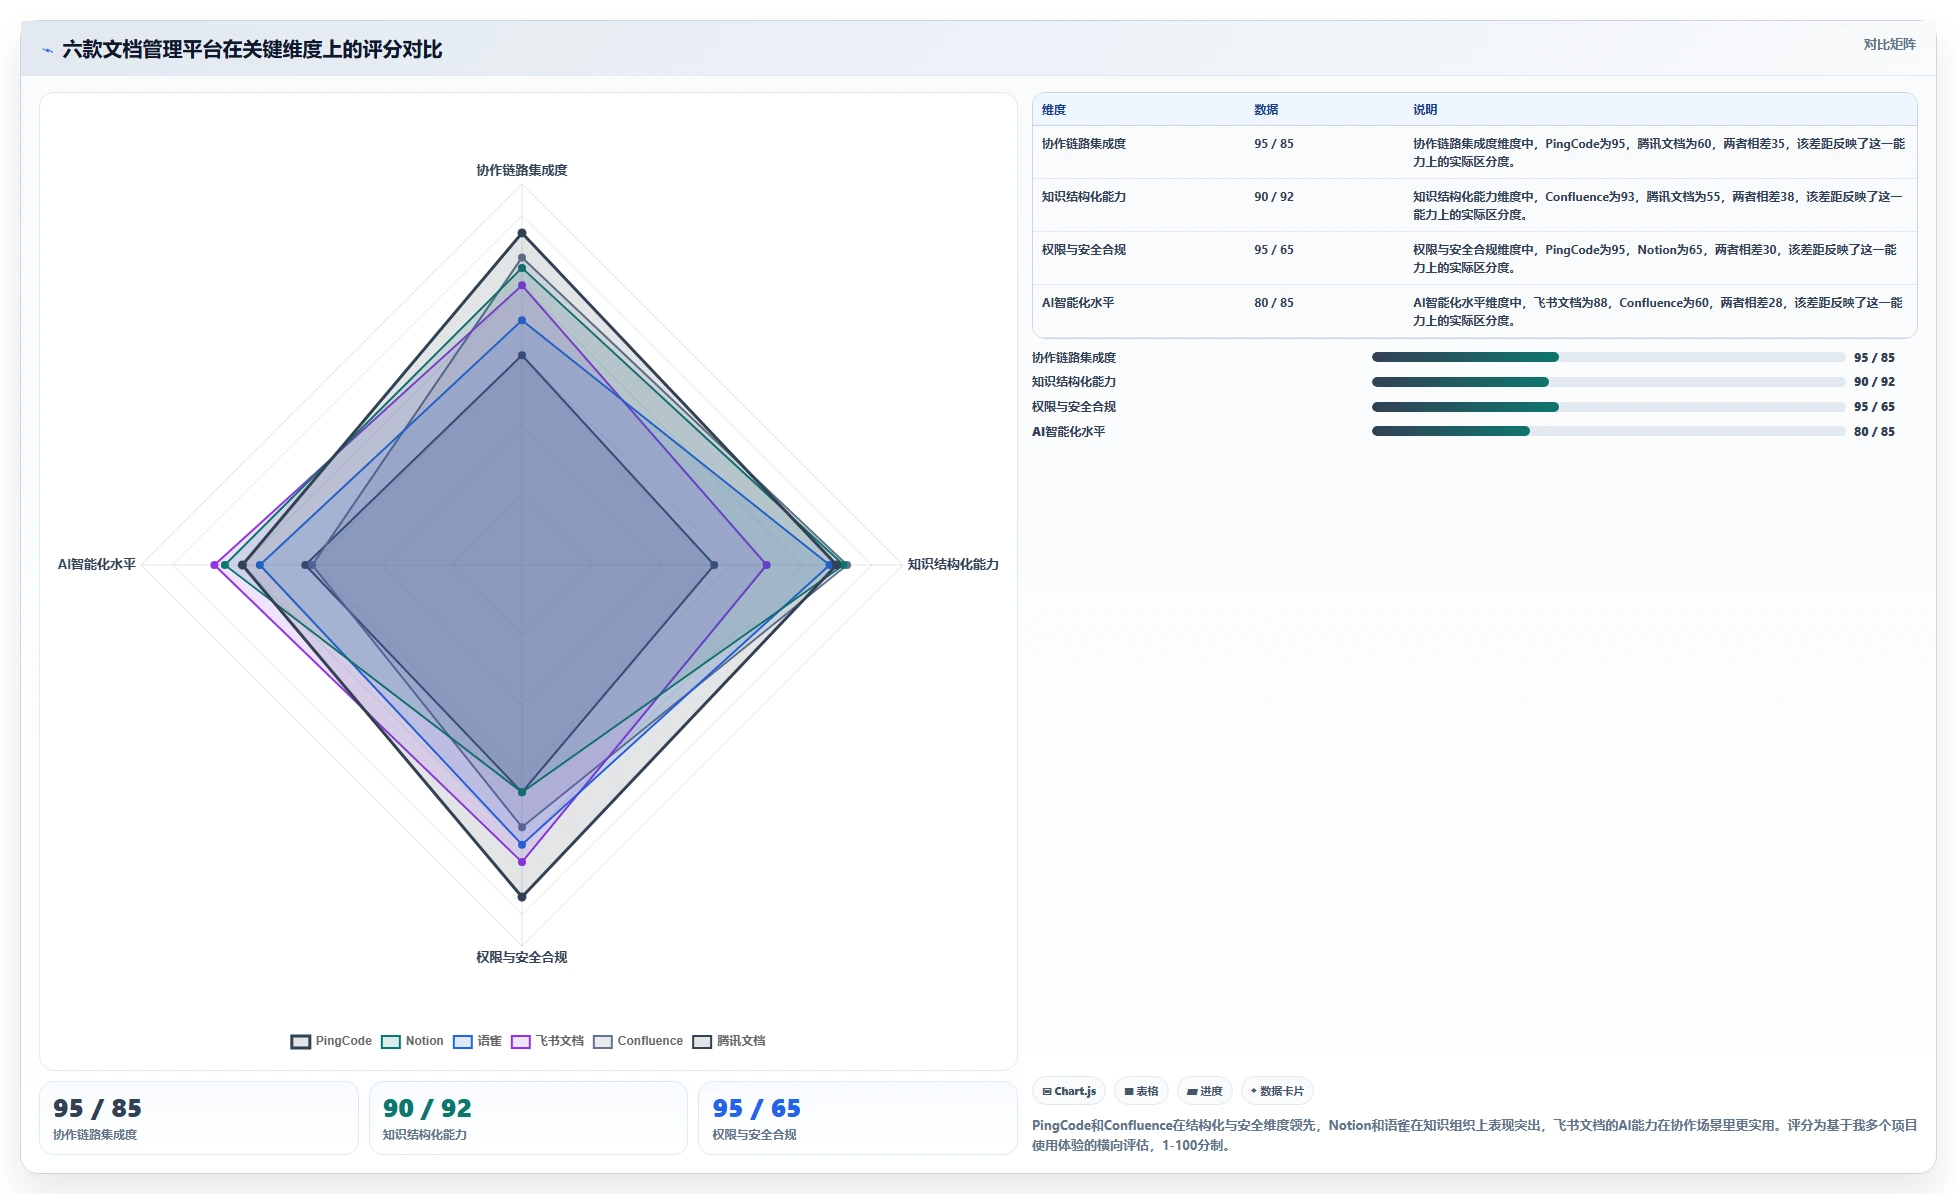Viewport: 1957px width, 1194px height.
Task: Select the 表格 tag chip
Action: coord(1141,1091)
